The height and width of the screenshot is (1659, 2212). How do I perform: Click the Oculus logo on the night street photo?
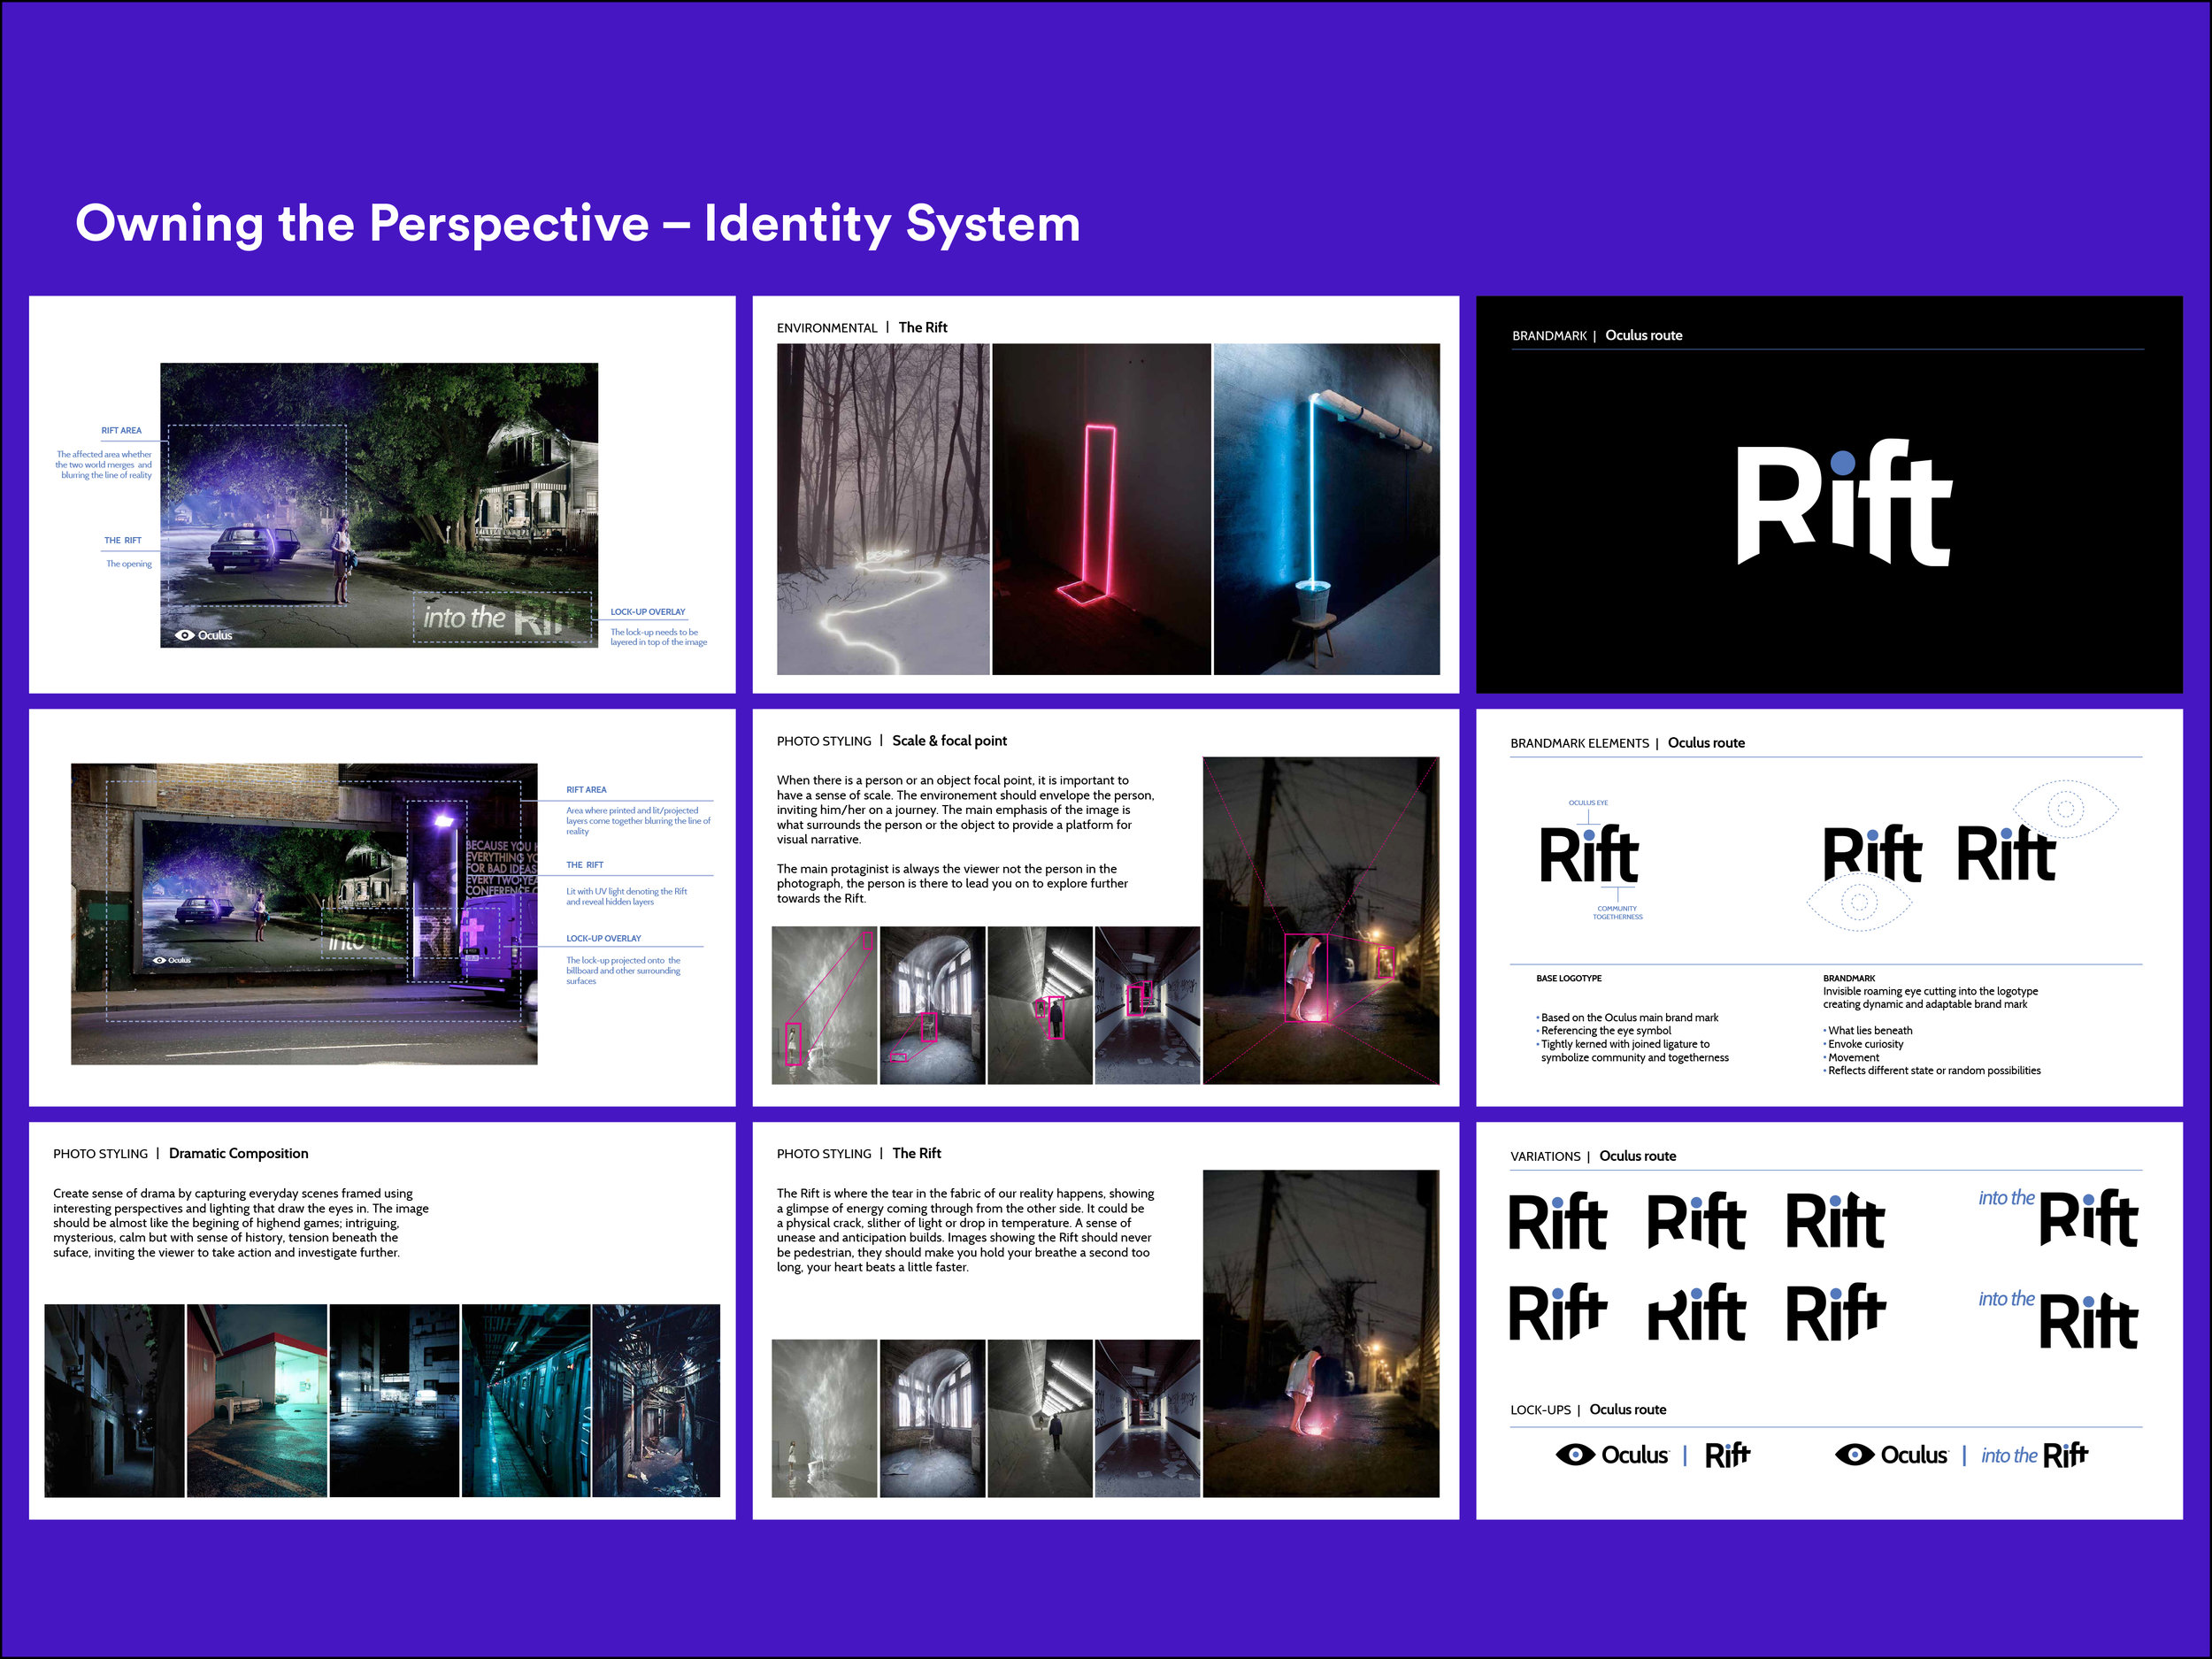pos(205,634)
